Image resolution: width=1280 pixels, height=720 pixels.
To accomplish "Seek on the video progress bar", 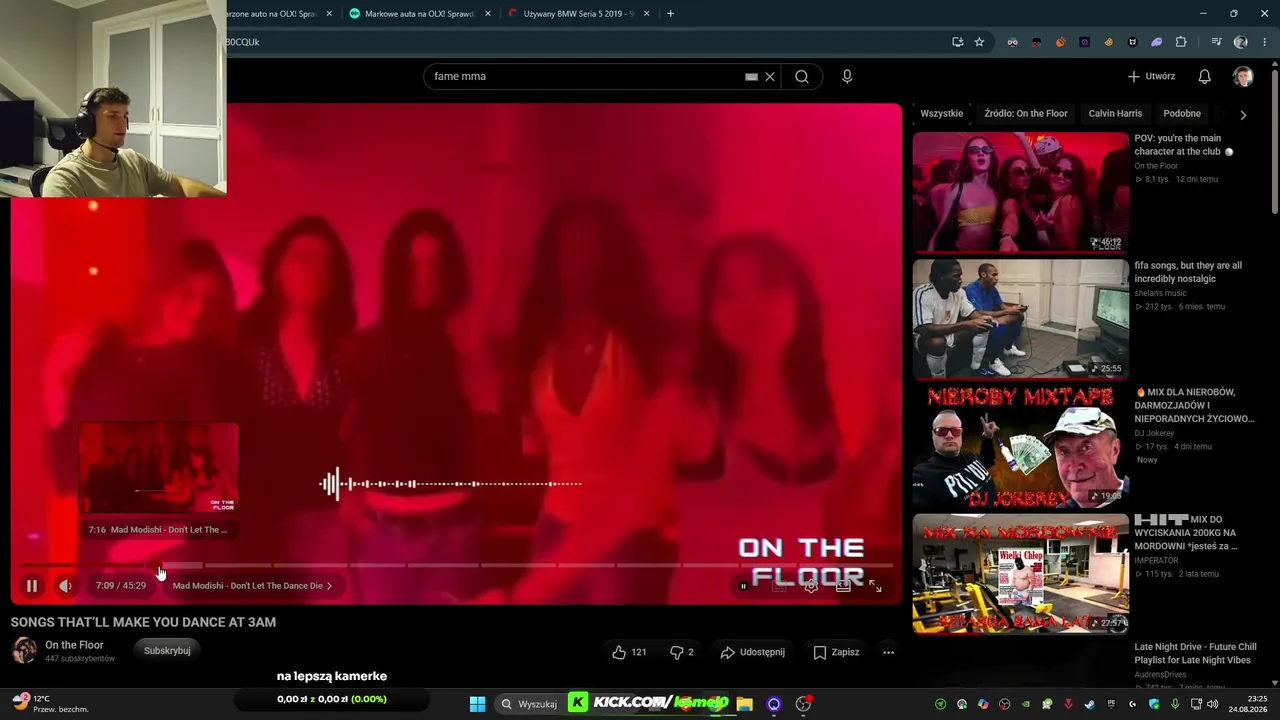I will 455,566.
